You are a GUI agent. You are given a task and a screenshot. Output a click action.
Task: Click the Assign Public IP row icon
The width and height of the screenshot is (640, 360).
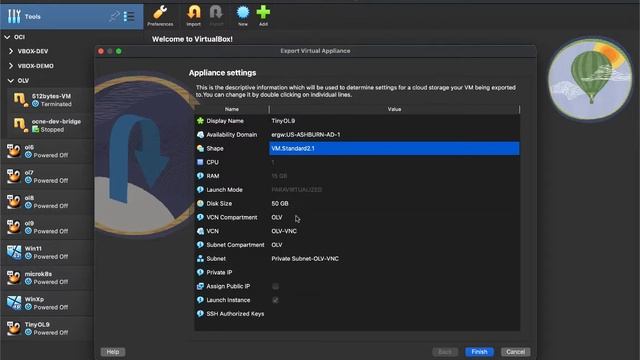(x=200, y=286)
